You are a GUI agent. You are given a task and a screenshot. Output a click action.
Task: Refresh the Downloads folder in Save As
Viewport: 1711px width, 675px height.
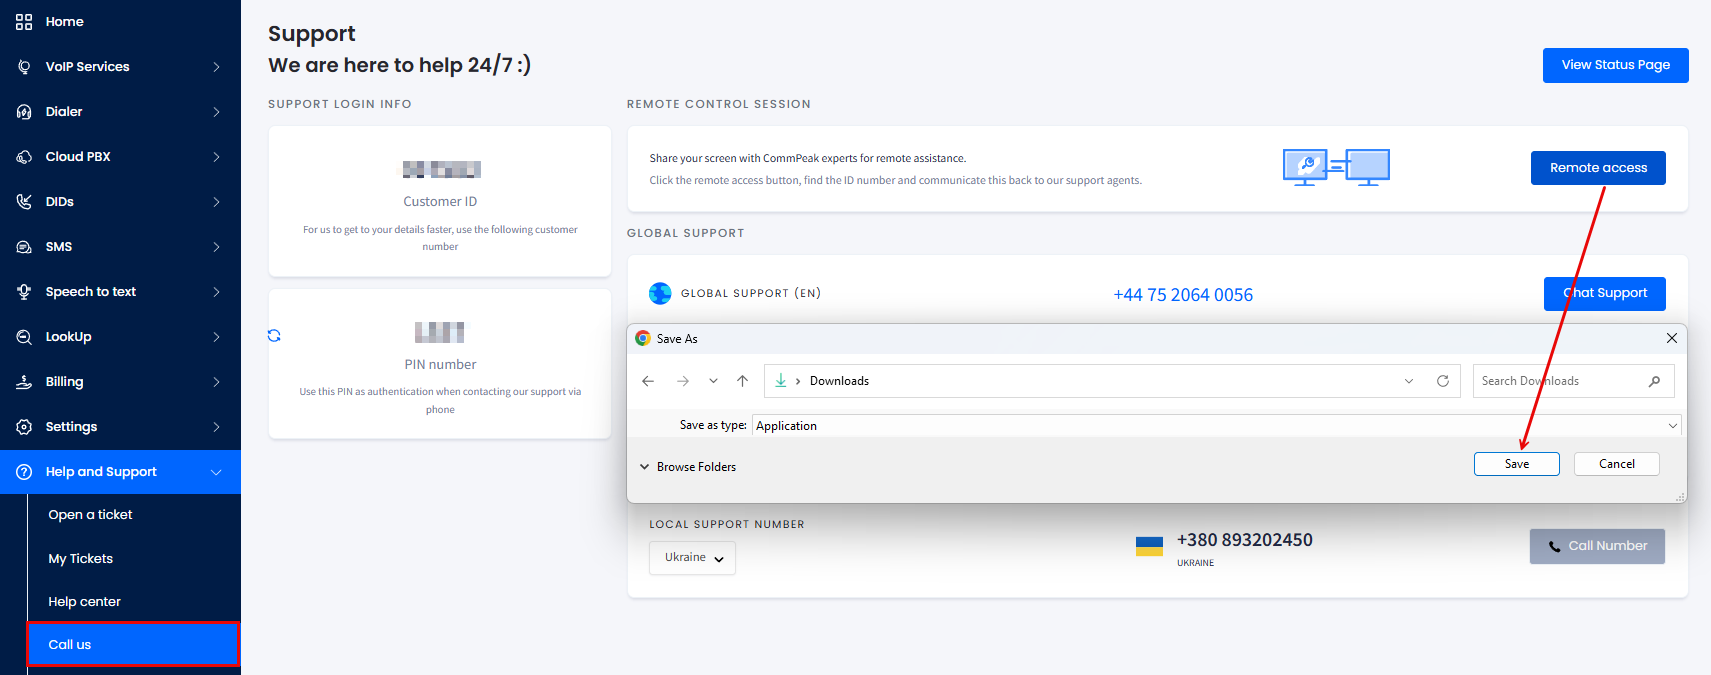(x=1443, y=381)
